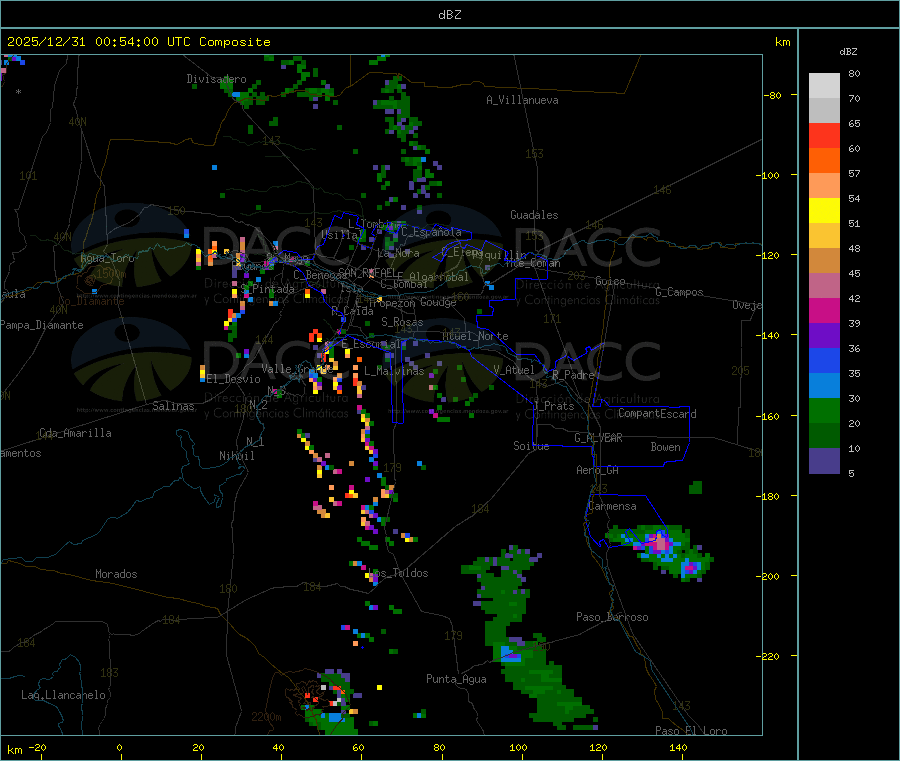Select the 54 dBZ yellow legend swatch
Viewport: 900px width, 761px height.
[824, 210]
